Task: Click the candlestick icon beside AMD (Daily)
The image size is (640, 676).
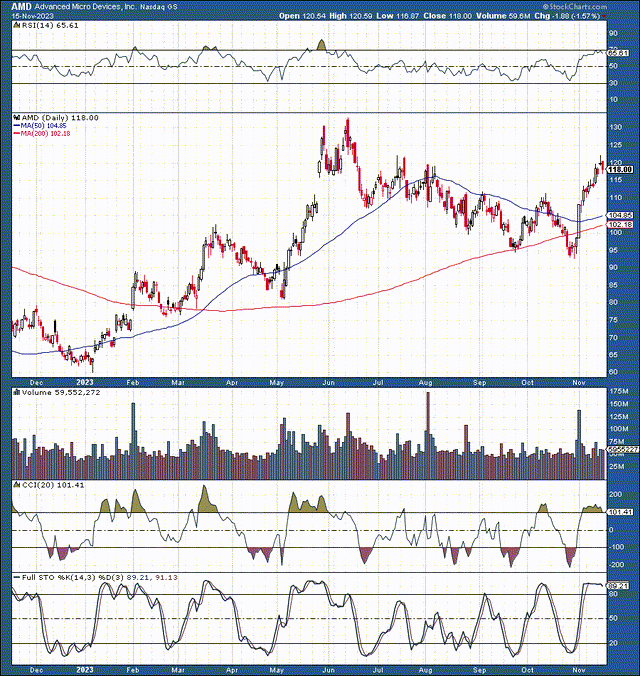Action: click(17, 118)
